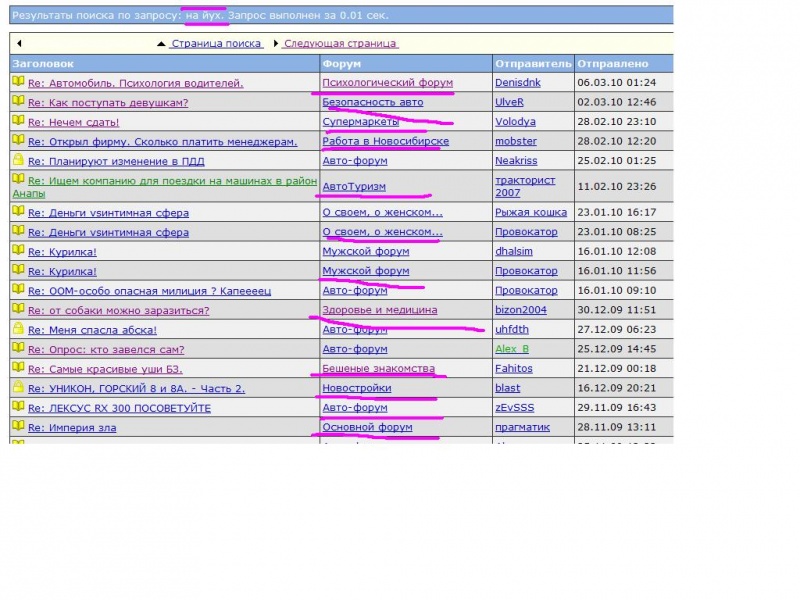Image resolution: width=800 pixels, height=600 pixels.
Task: Click the lock icon beside 'Меня спасла абска!'
Action: click(18, 329)
